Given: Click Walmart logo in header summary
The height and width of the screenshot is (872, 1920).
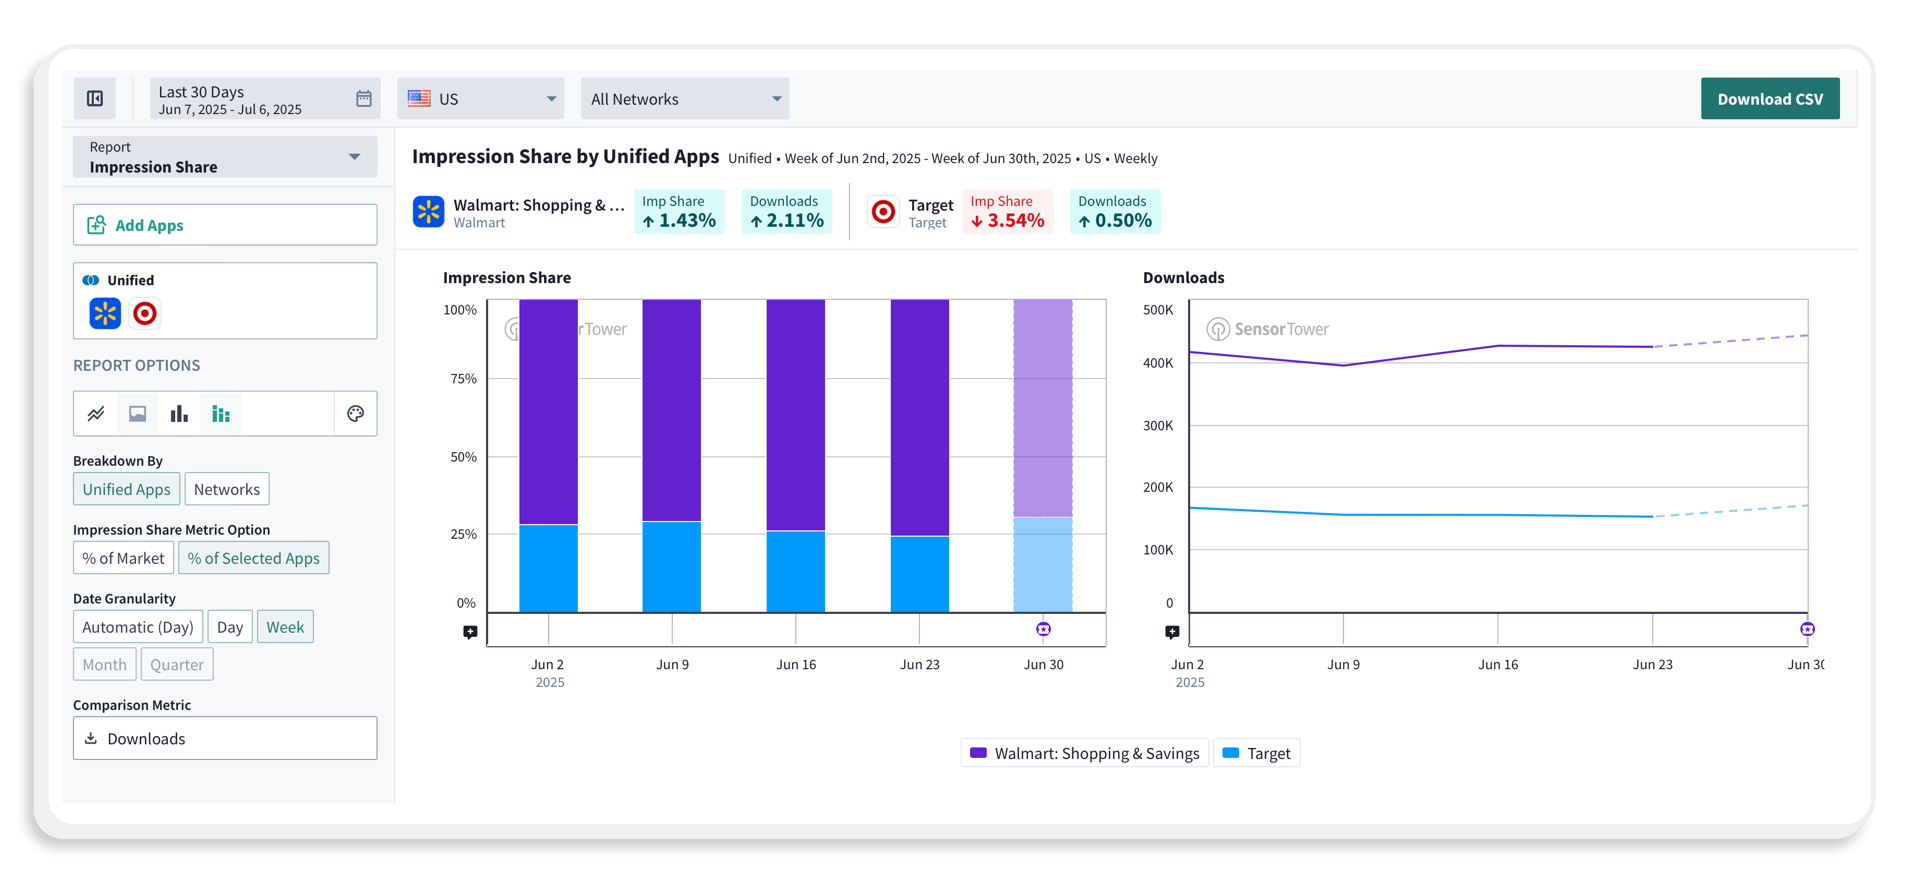Looking at the screenshot, I should [x=429, y=211].
